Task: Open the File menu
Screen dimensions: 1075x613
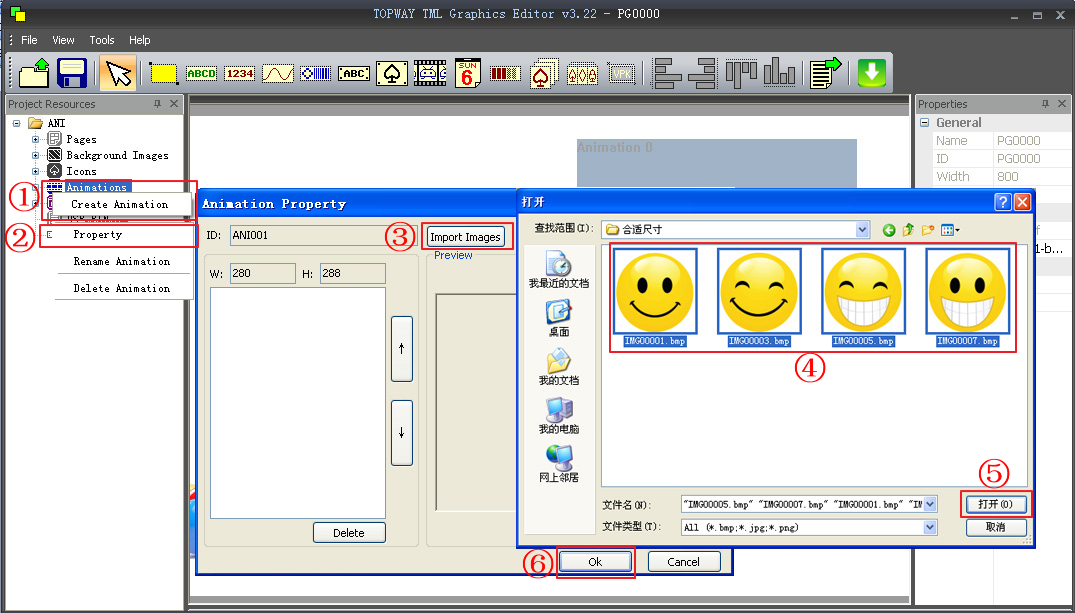Action: pyautogui.click(x=29, y=40)
